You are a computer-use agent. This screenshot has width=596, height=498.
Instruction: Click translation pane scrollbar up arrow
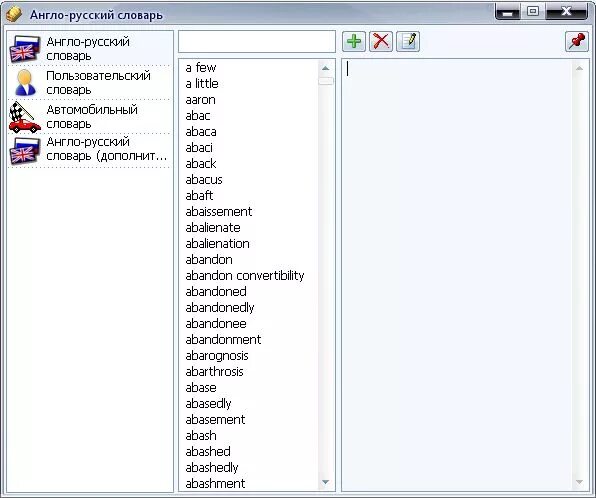click(579, 68)
